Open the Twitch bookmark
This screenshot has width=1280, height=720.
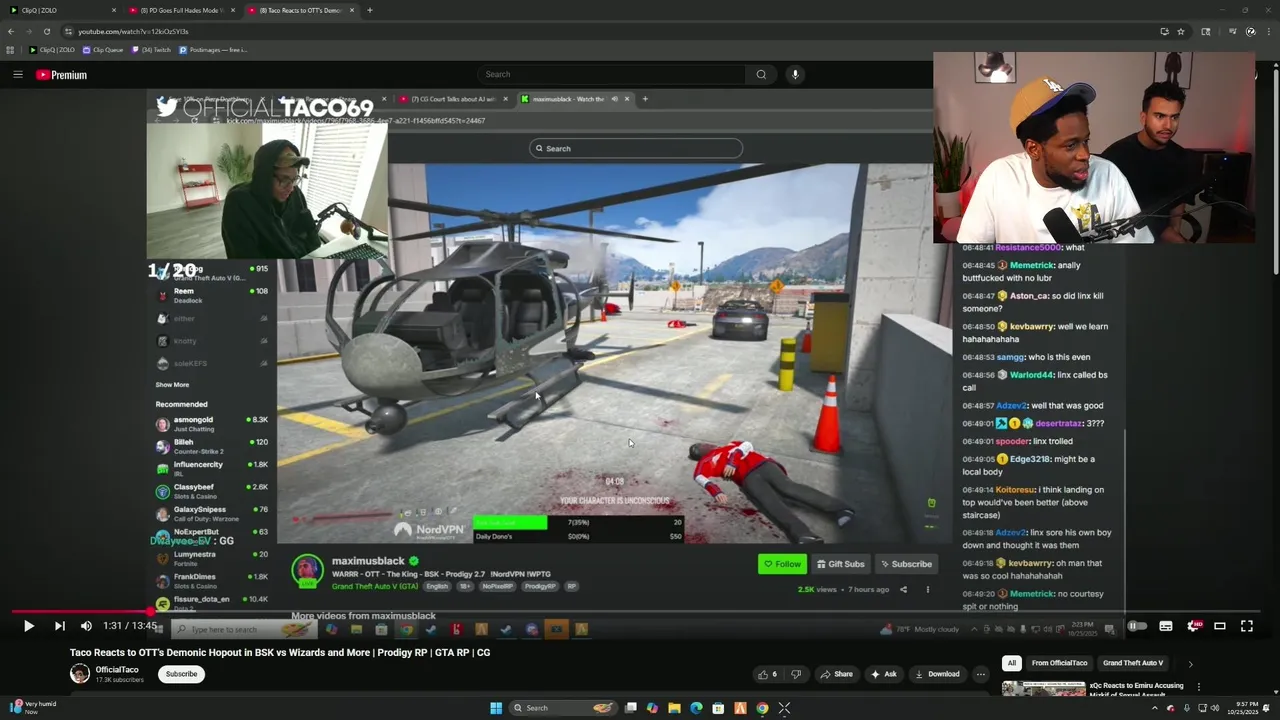pos(151,50)
